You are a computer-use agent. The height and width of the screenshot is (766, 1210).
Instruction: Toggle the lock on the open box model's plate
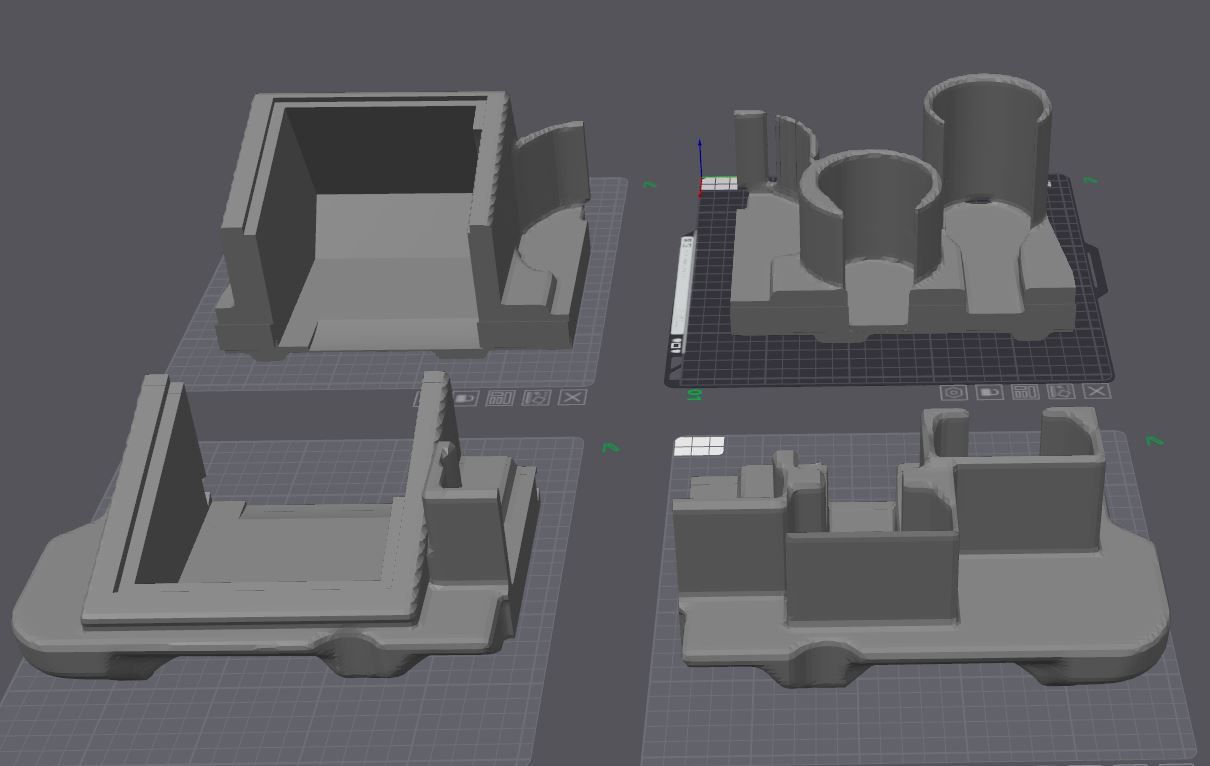tap(464, 398)
